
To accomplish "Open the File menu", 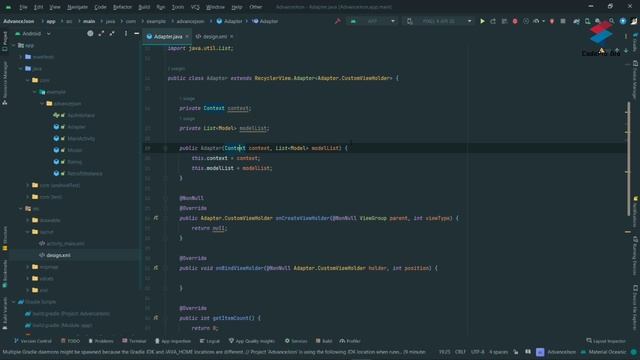I will pyautogui.click(x=23, y=7).
